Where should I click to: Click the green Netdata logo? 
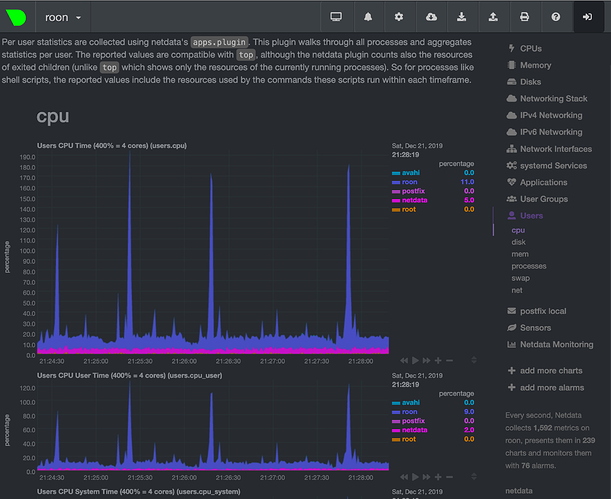point(16,17)
